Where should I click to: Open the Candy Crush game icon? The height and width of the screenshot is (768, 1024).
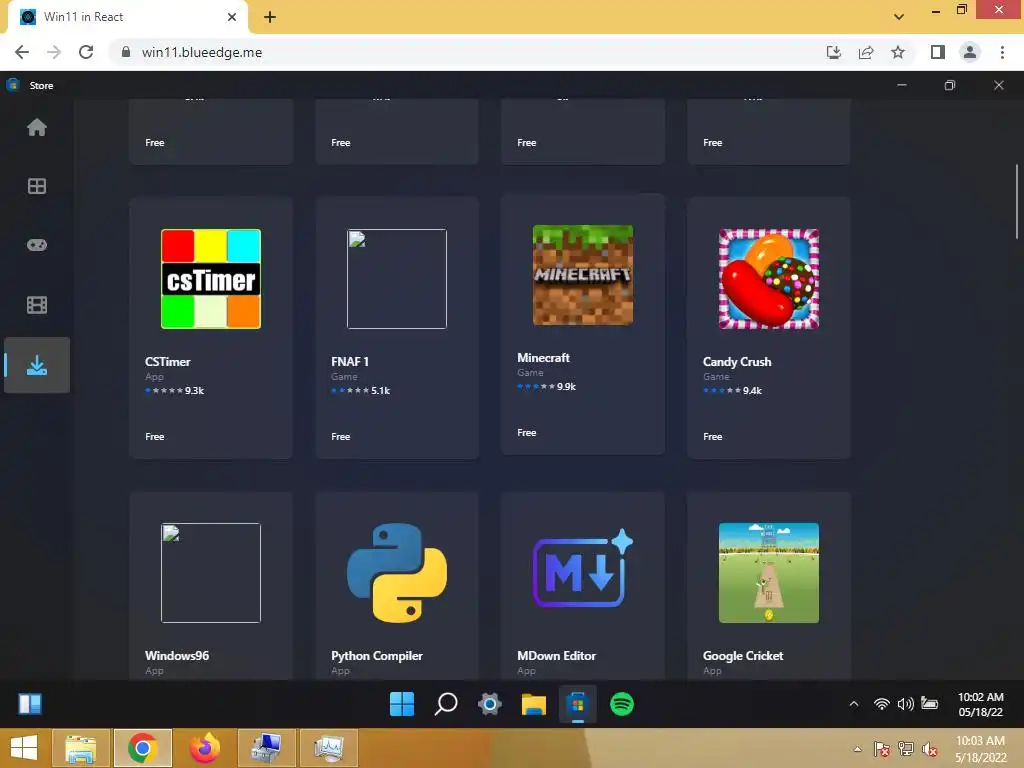pos(769,279)
